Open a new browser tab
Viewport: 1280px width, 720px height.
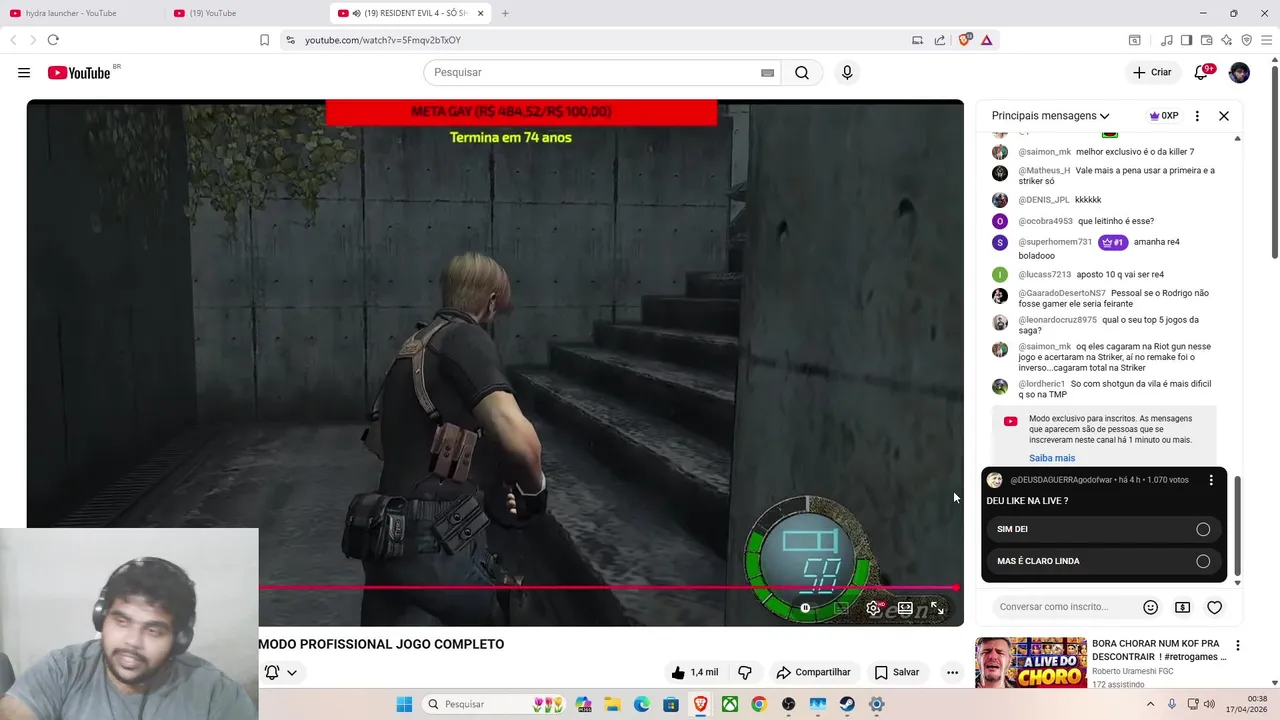click(x=505, y=13)
